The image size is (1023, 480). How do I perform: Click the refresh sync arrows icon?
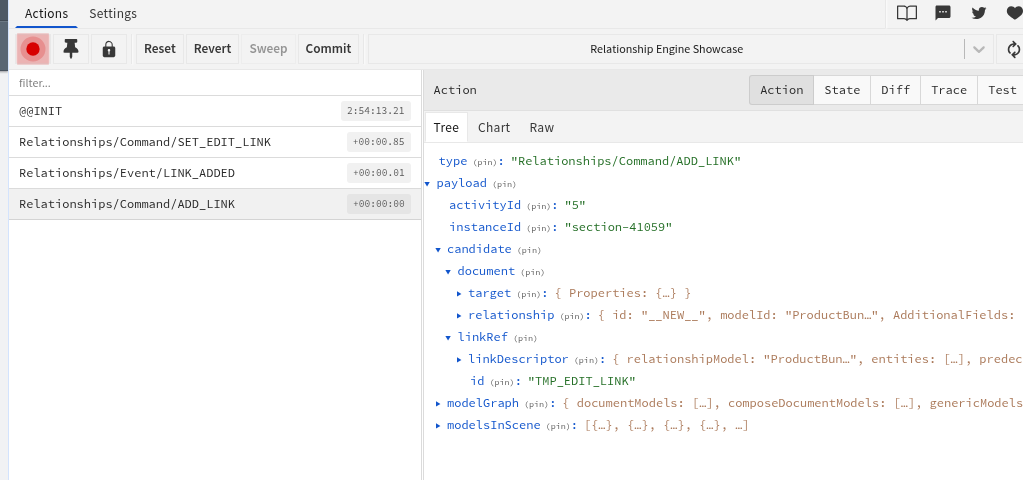(1013, 49)
